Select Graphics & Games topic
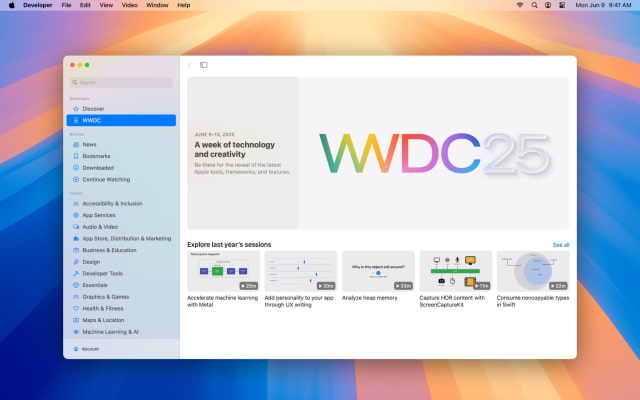 105,296
